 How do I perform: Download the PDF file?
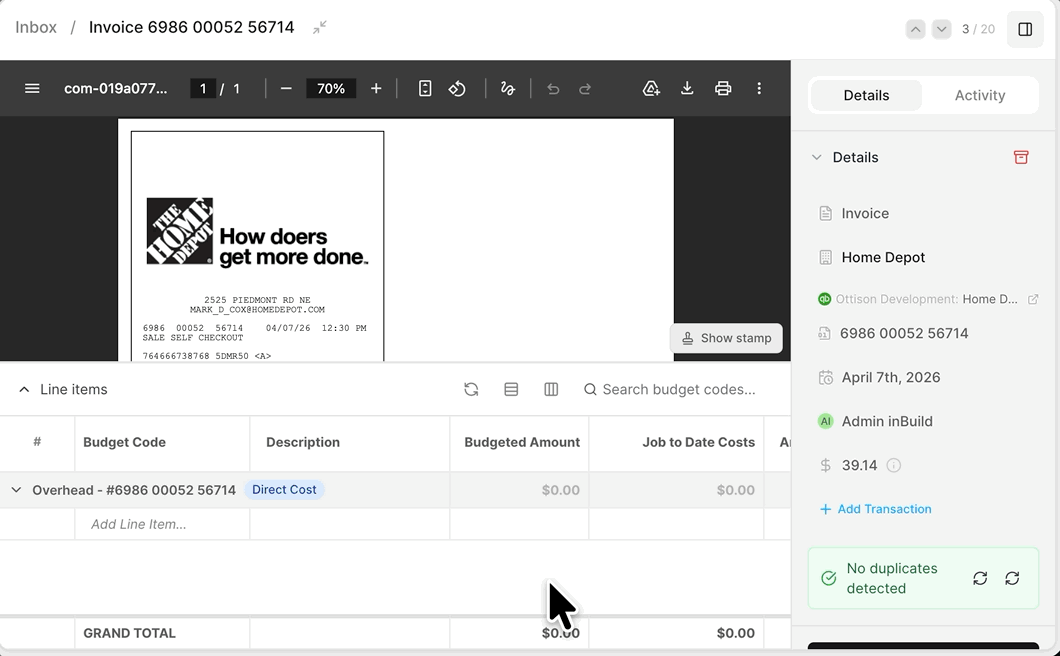tap(687, 89)
